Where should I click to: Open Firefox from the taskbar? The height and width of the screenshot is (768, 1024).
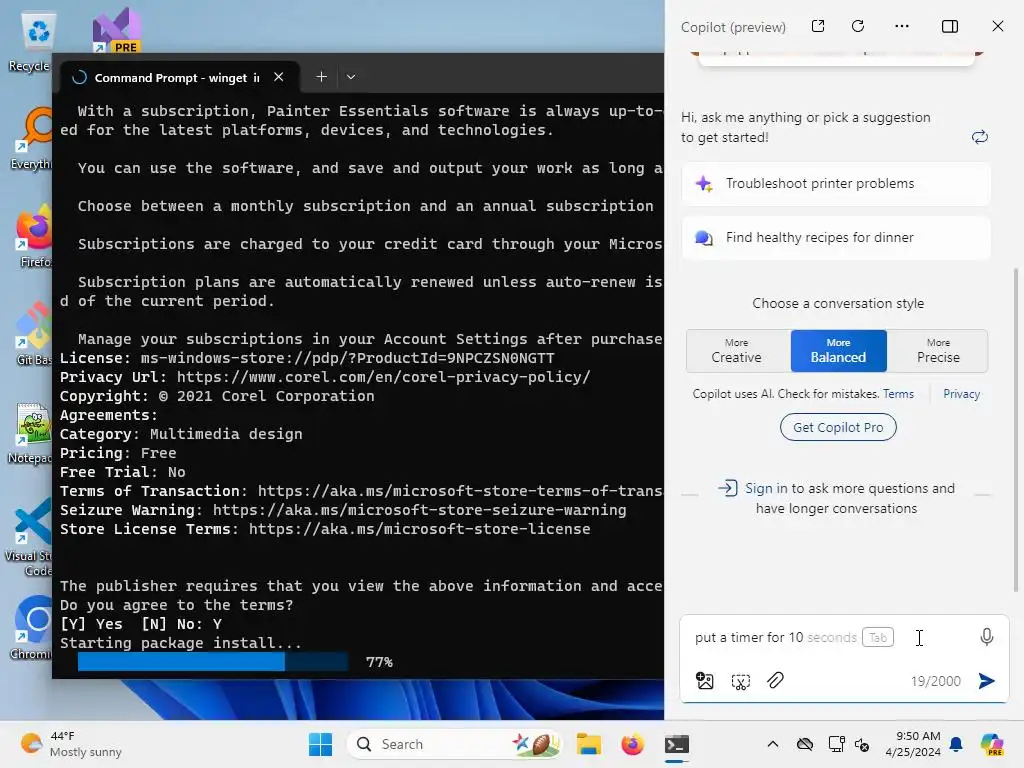click(632, 744)
